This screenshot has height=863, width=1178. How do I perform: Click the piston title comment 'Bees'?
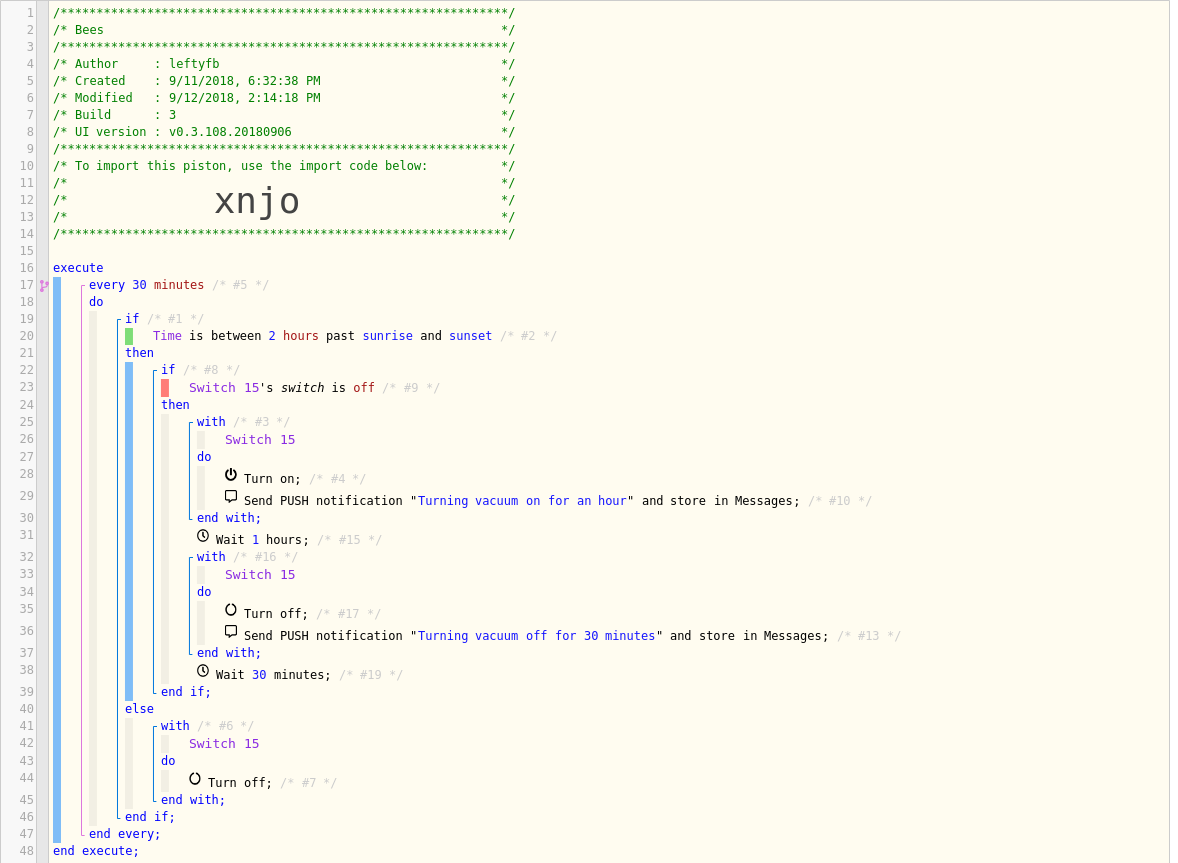pyautogui.click(x=89, y=30)
